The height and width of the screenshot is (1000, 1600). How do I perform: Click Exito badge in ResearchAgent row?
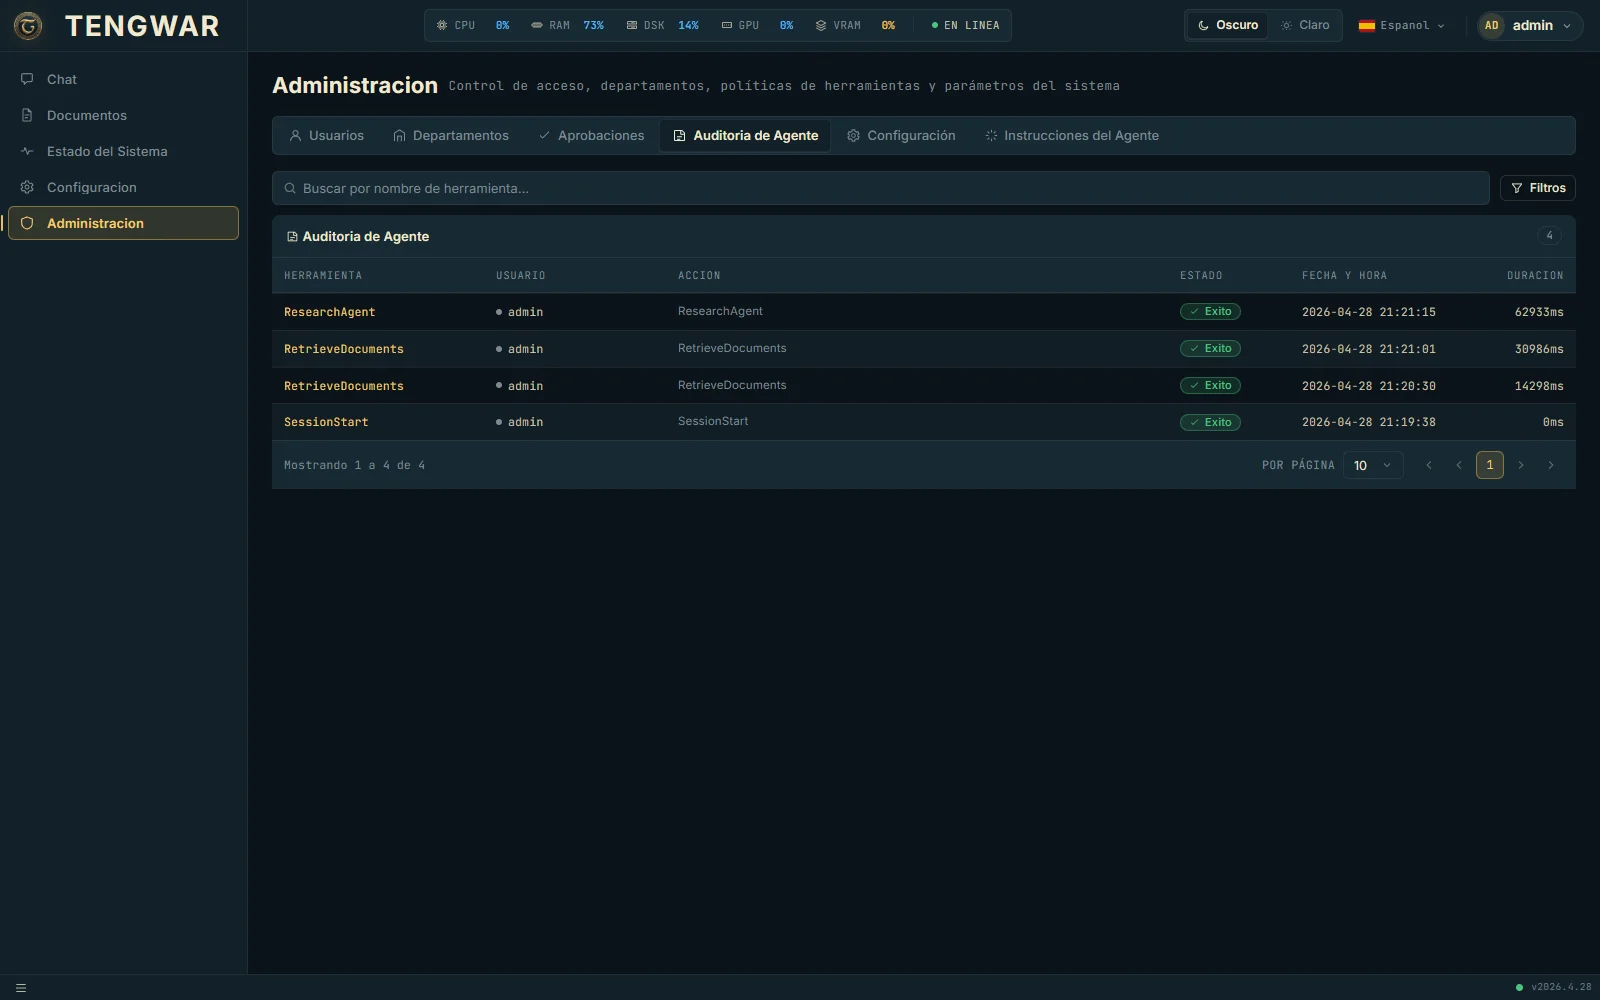coord(1210,312)
